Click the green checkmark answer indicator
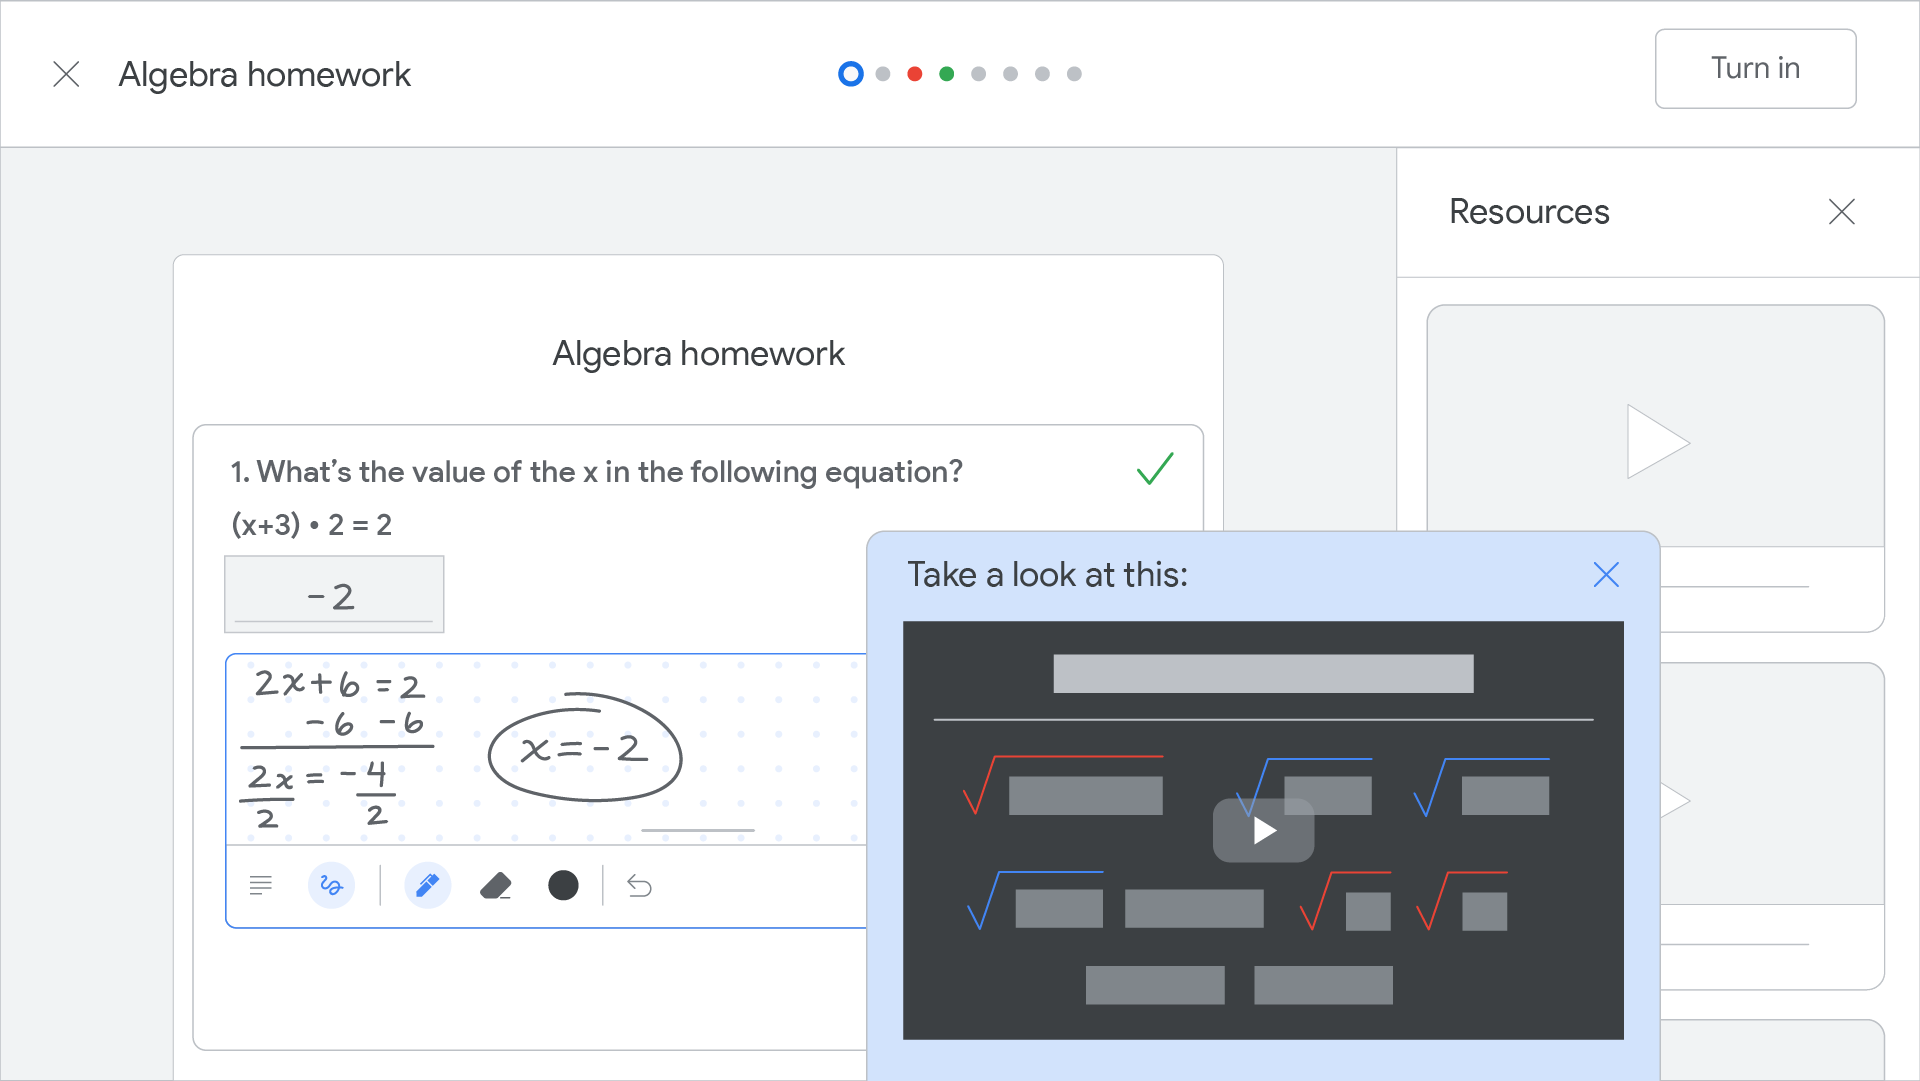The width and height of the screenshot is (1920, 1081). coord(1156,472)
